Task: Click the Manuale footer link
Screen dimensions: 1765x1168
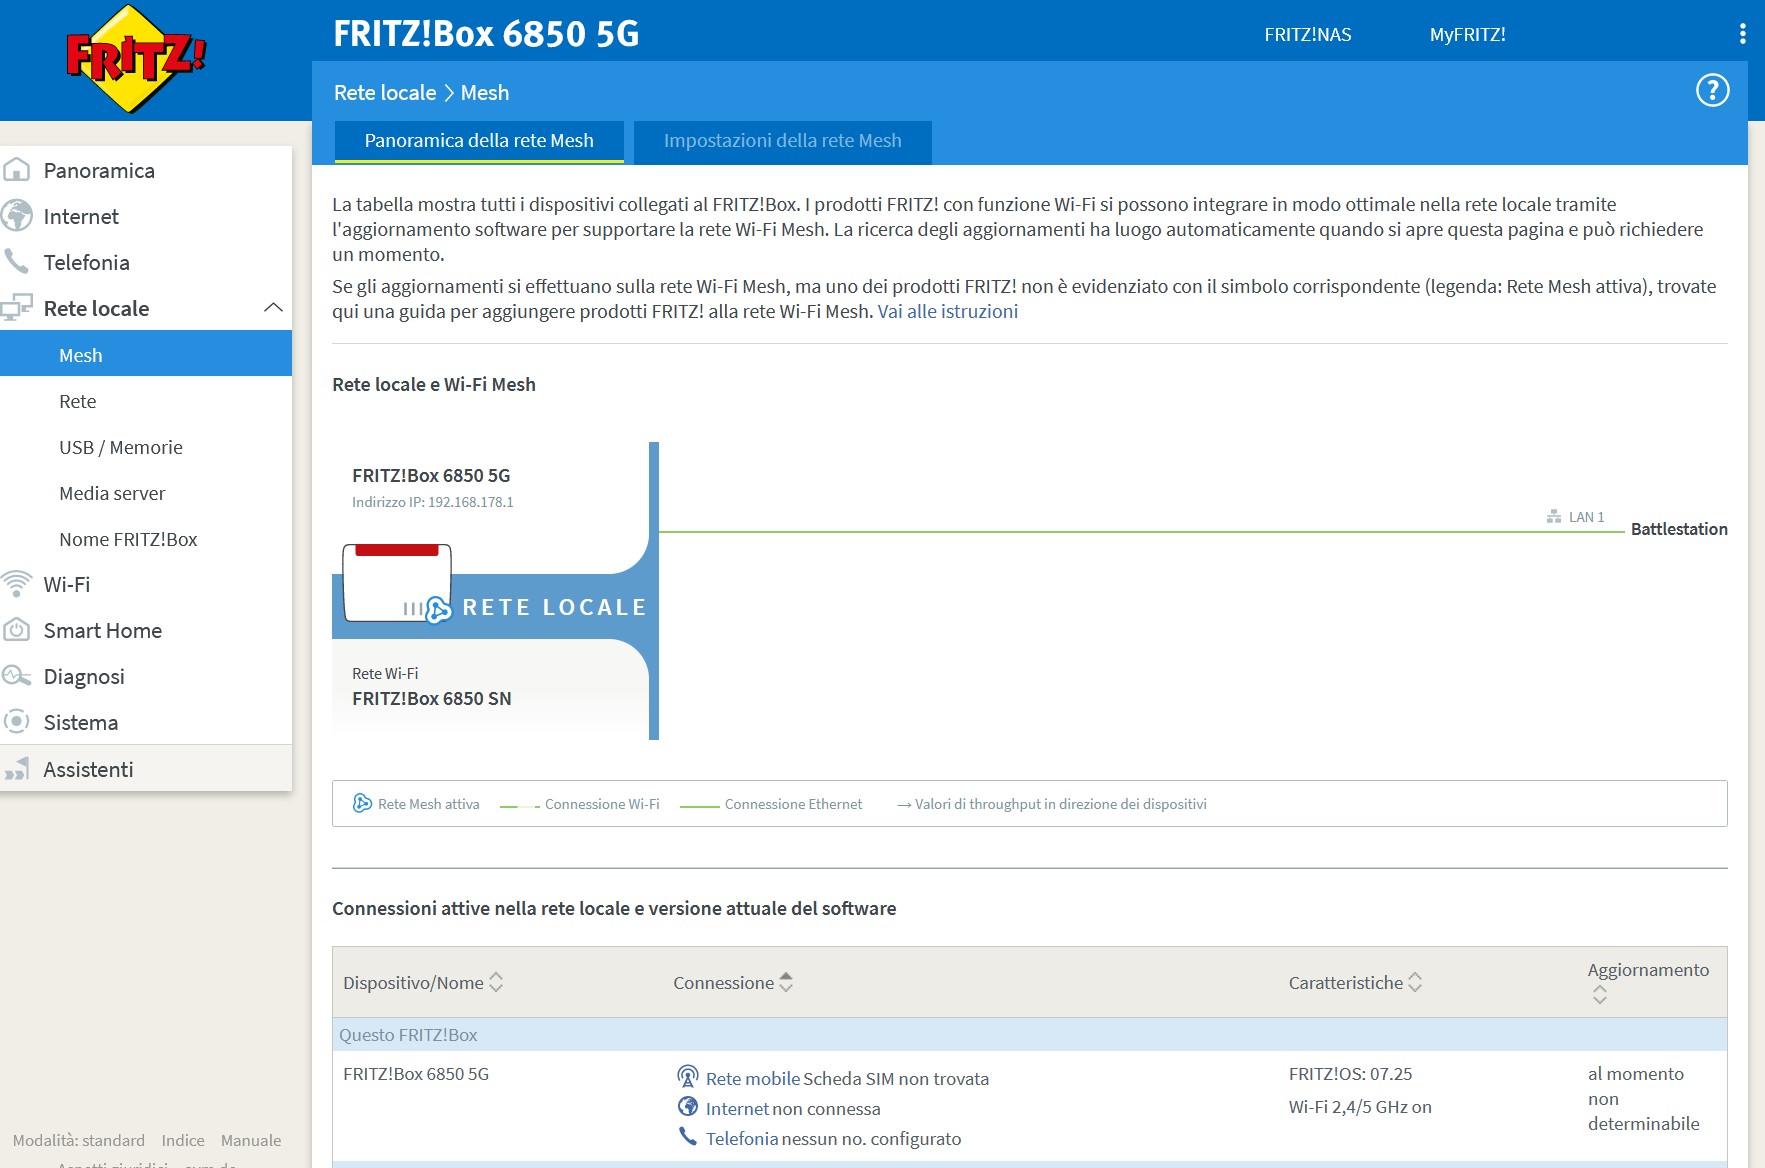Action: point(251,1140)
